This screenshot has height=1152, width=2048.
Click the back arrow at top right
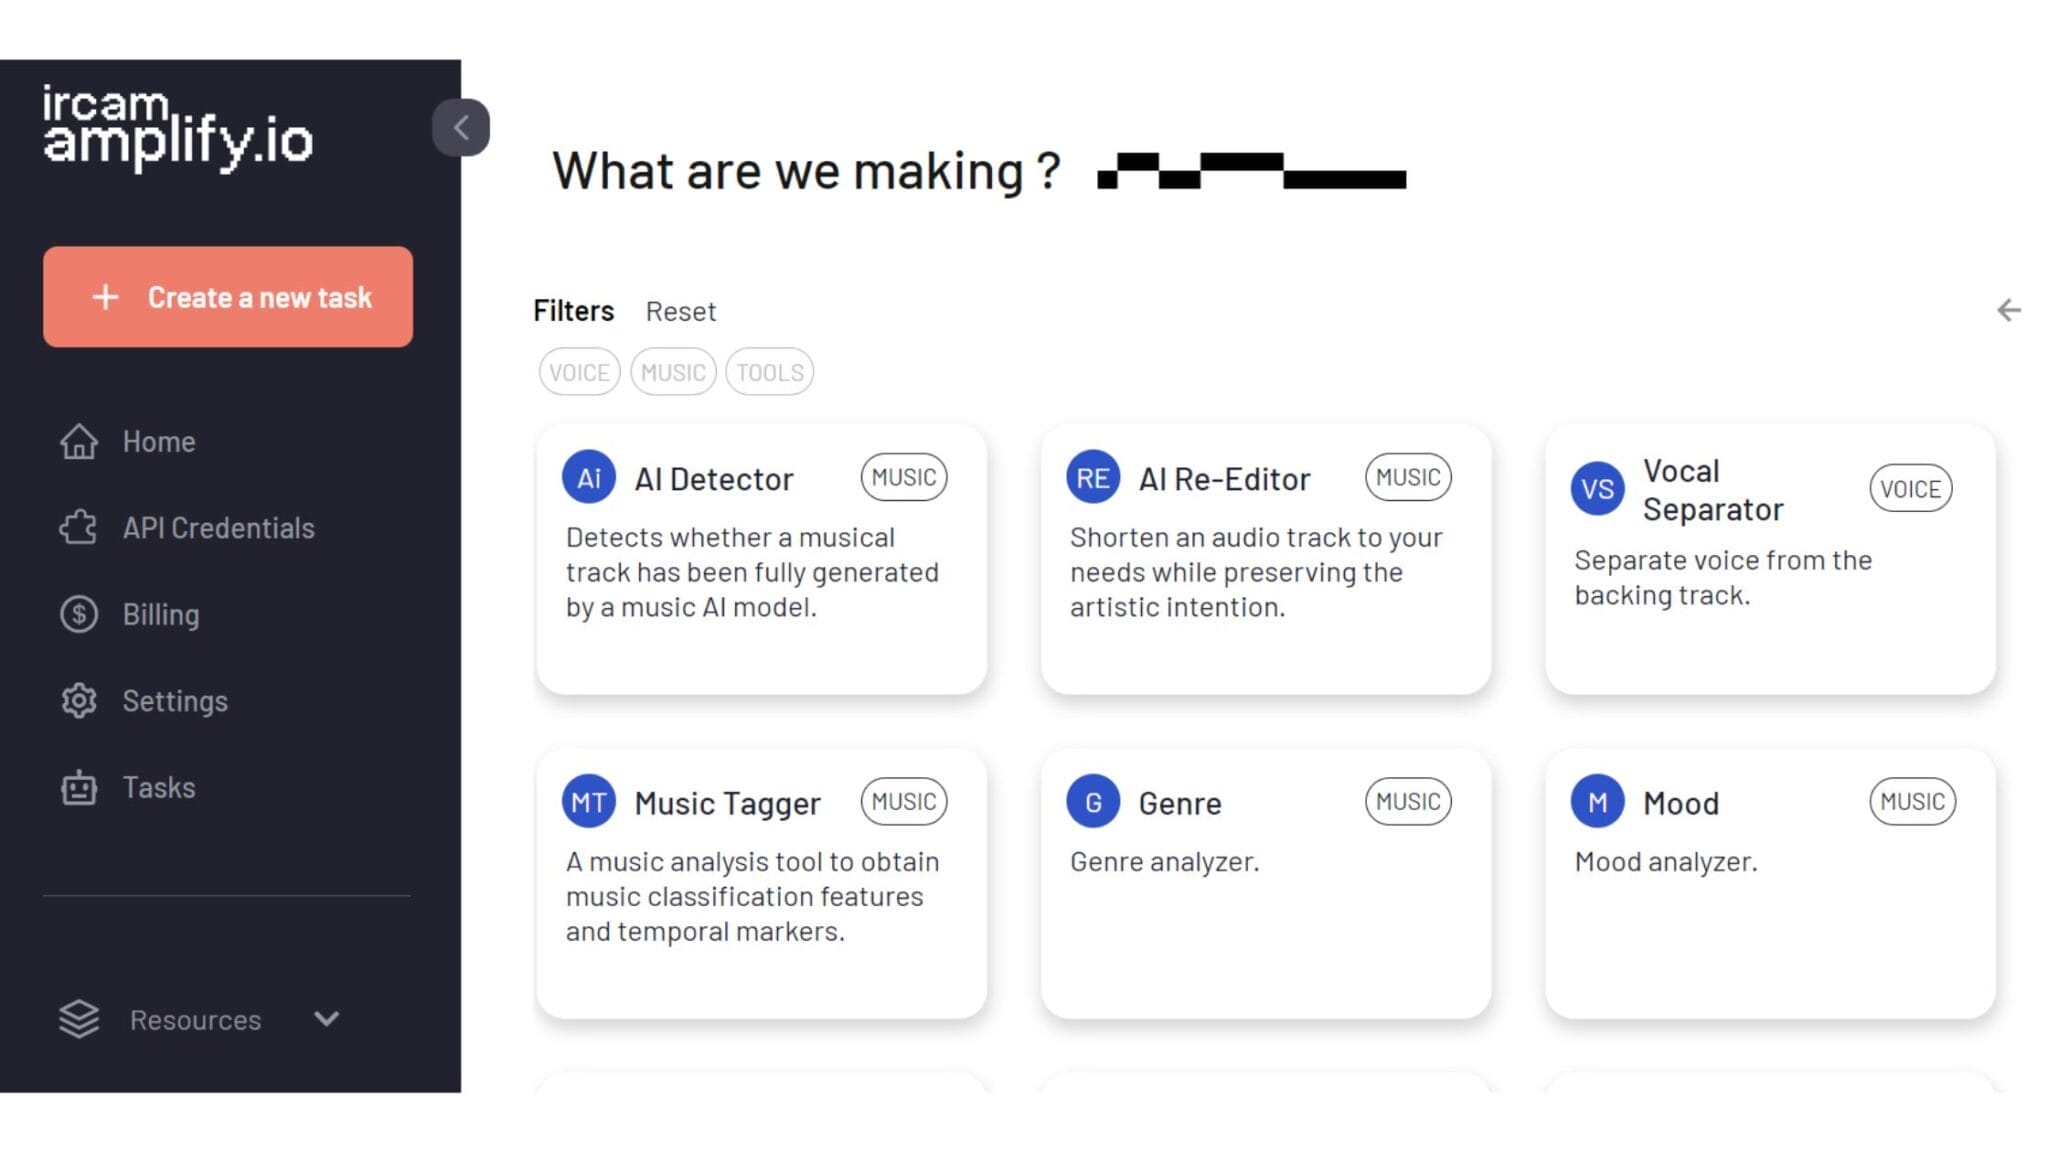pos(2008,311)
